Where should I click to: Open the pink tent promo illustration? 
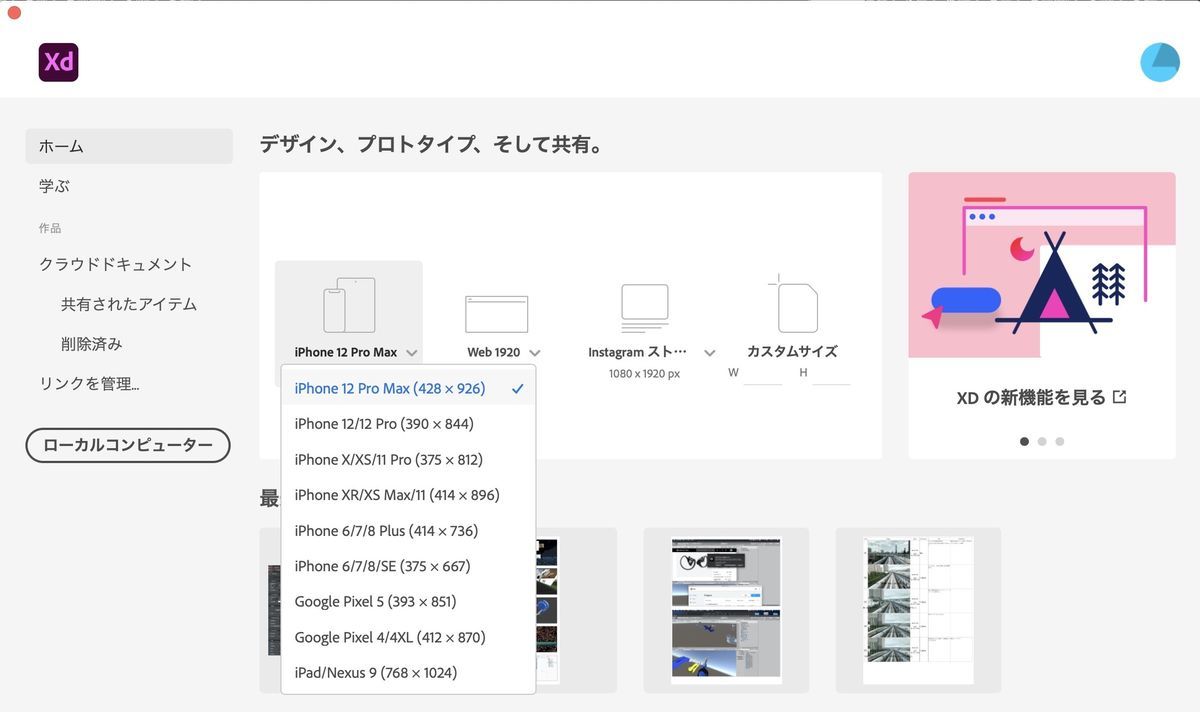click(x=1042, y=265)
